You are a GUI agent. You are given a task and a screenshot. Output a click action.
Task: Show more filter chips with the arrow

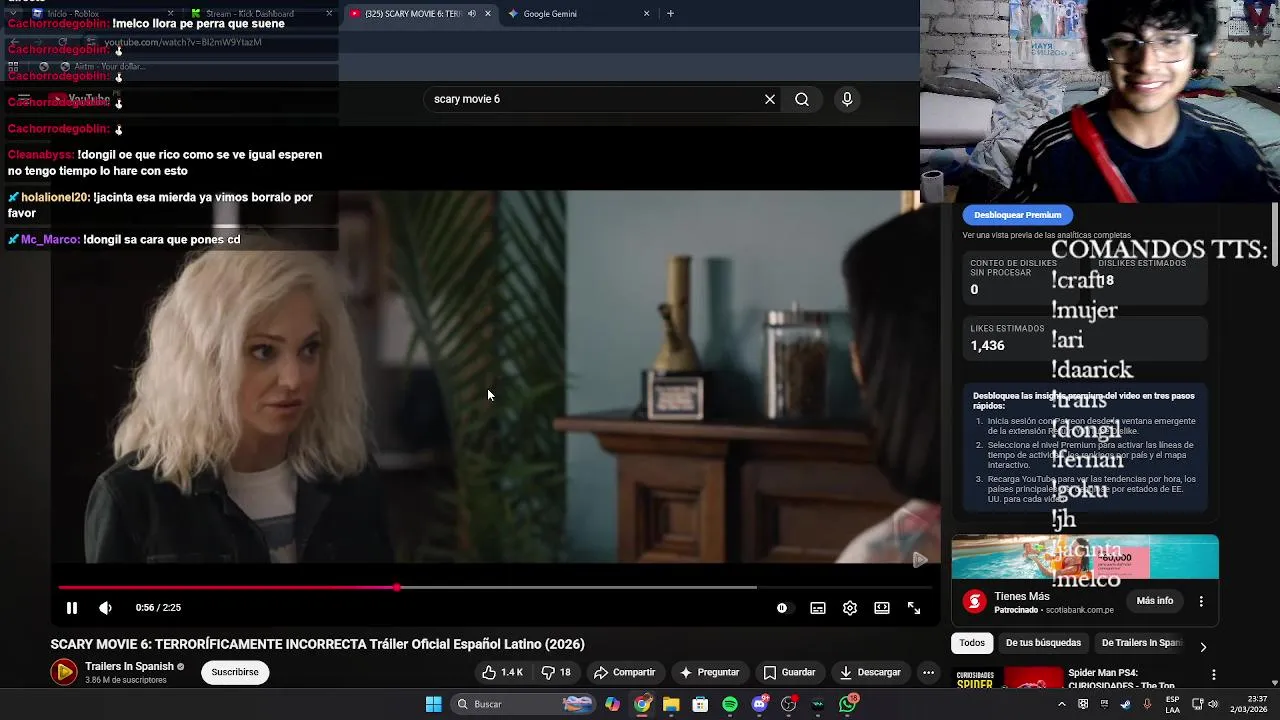point(1203,647)
